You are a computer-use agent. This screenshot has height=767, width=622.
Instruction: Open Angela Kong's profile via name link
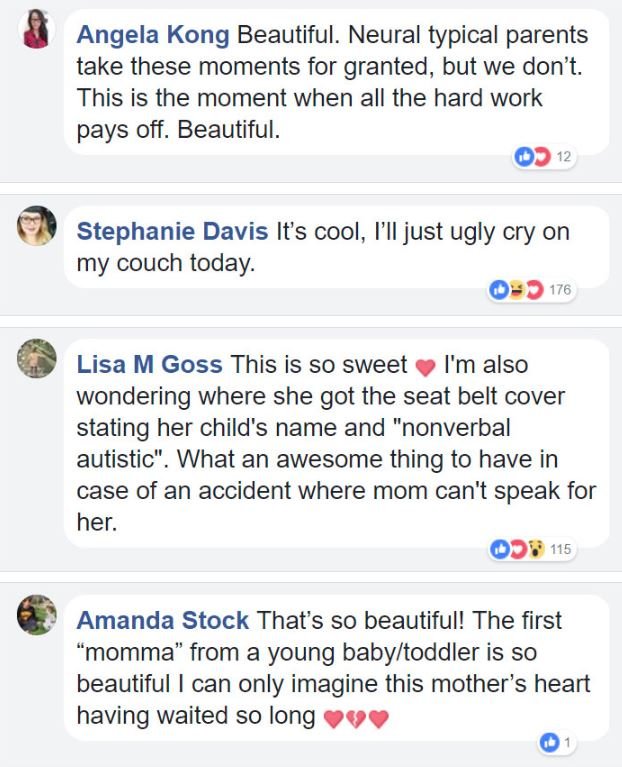153,35
